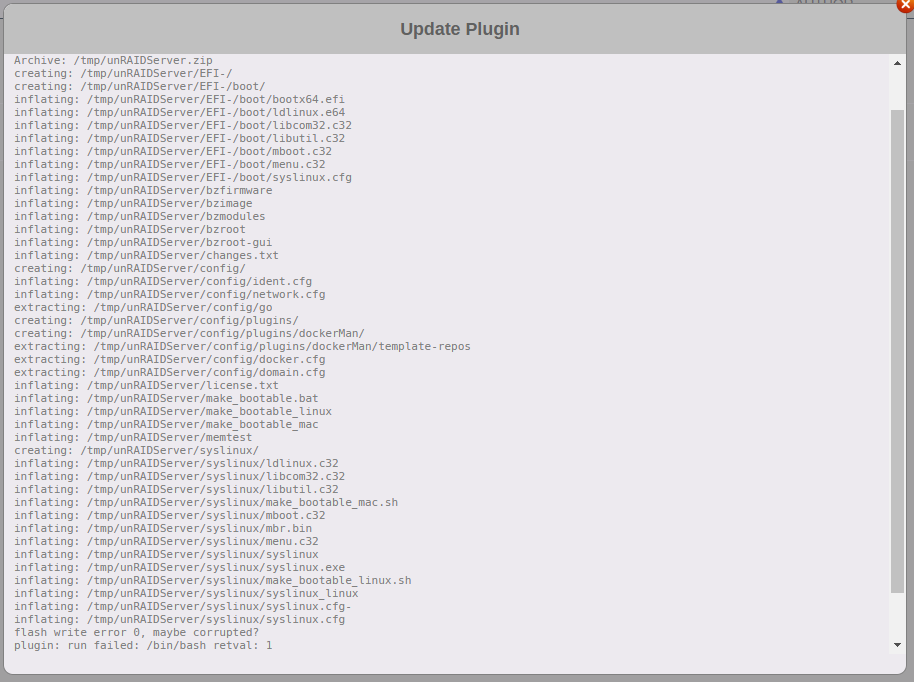Click the line 'Archive: /tmp/unRAIDServer.zip'

coord(114,60)
